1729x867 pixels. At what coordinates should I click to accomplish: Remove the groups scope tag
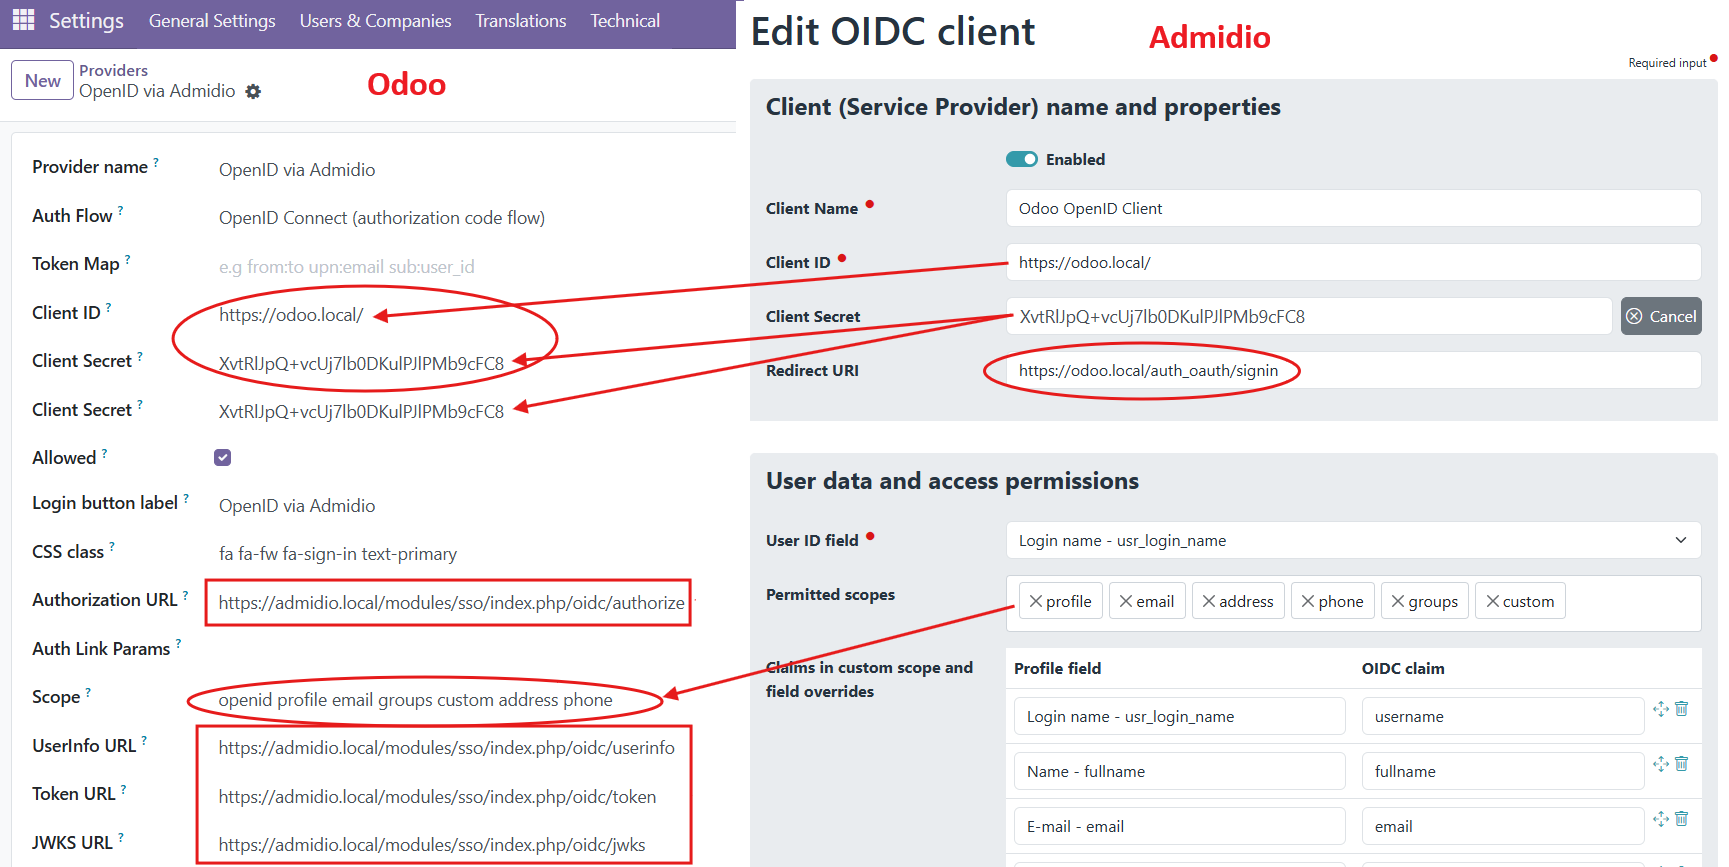pos(1398,601)
